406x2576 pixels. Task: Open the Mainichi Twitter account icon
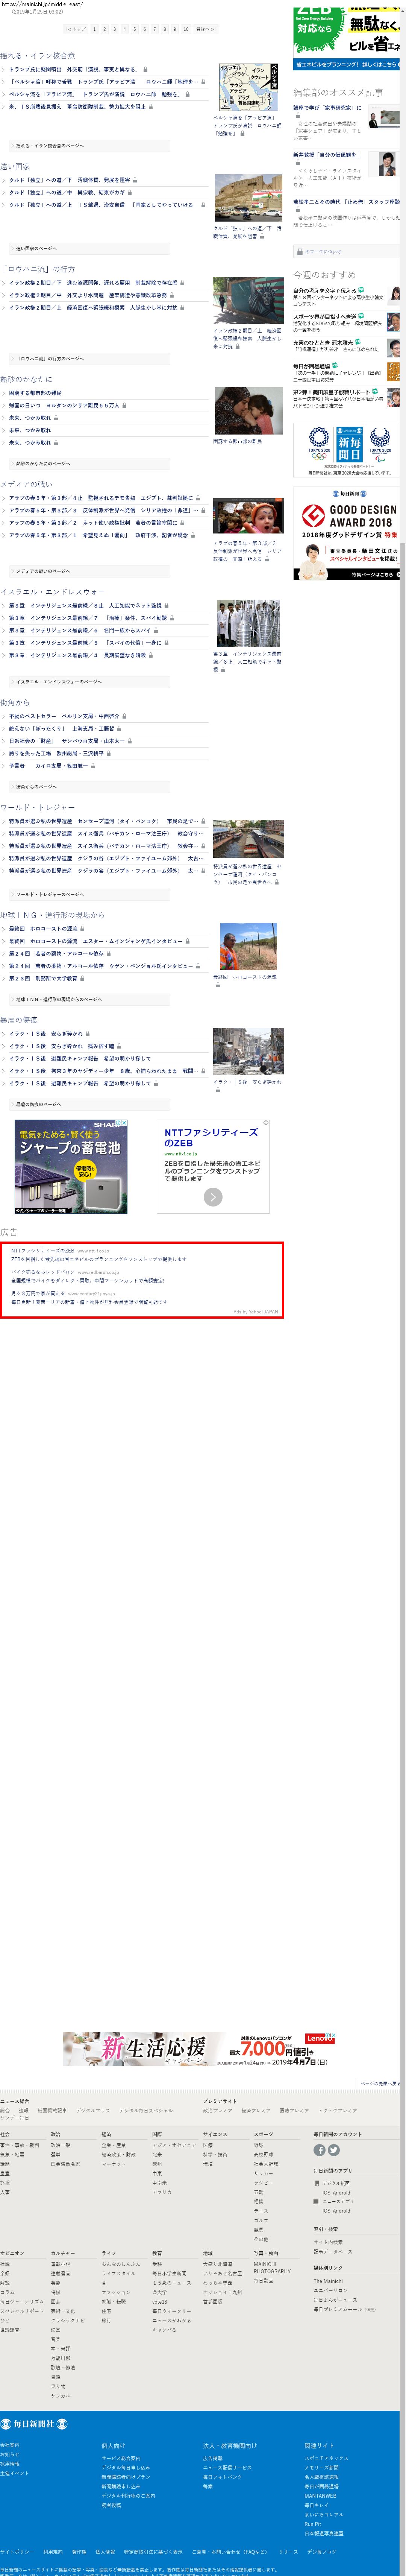tap(334, 2150)
